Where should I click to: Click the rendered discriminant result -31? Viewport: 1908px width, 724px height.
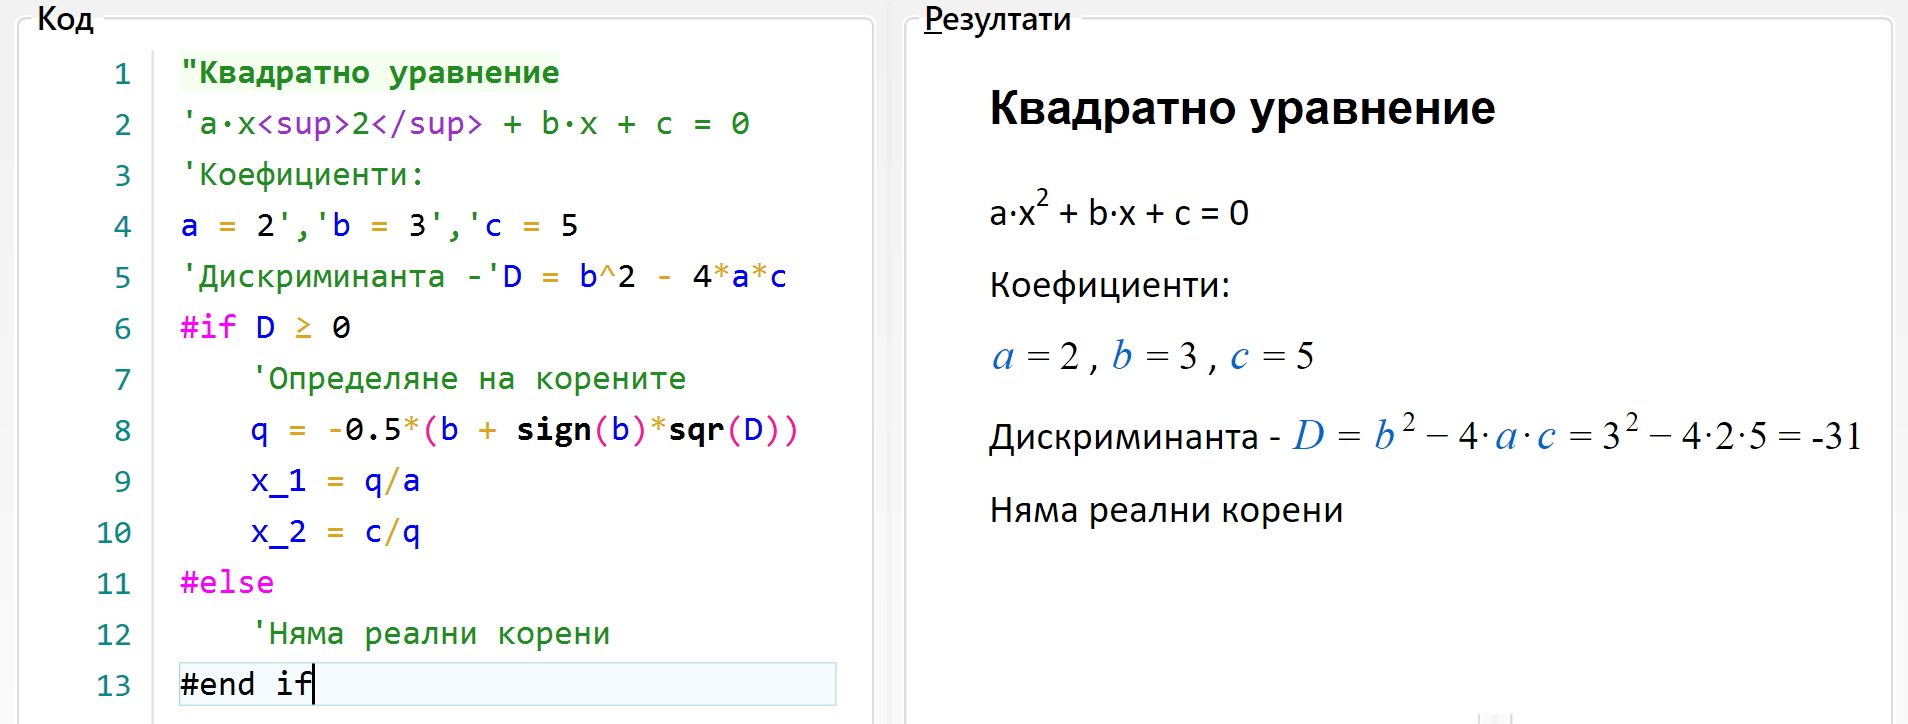tap(1836, 436)
